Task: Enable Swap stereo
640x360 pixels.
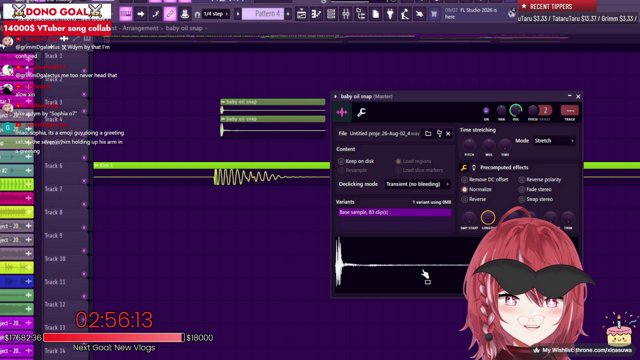Action: point(536,199)
